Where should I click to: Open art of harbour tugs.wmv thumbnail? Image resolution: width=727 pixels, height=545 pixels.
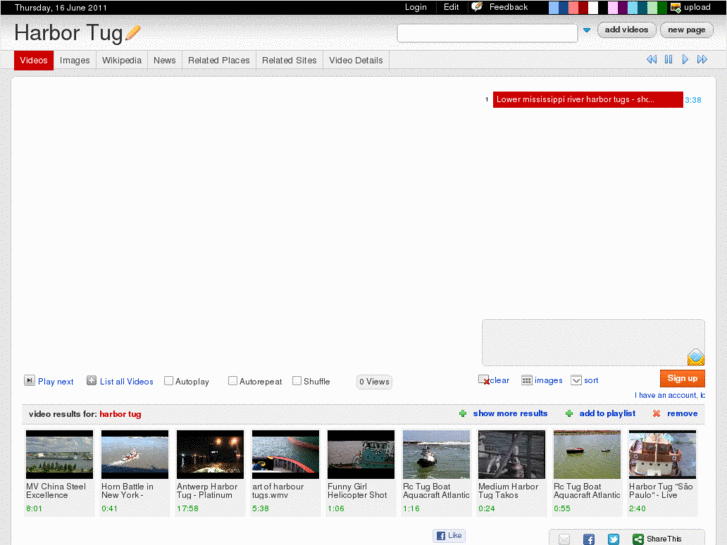tap(286, 454)
